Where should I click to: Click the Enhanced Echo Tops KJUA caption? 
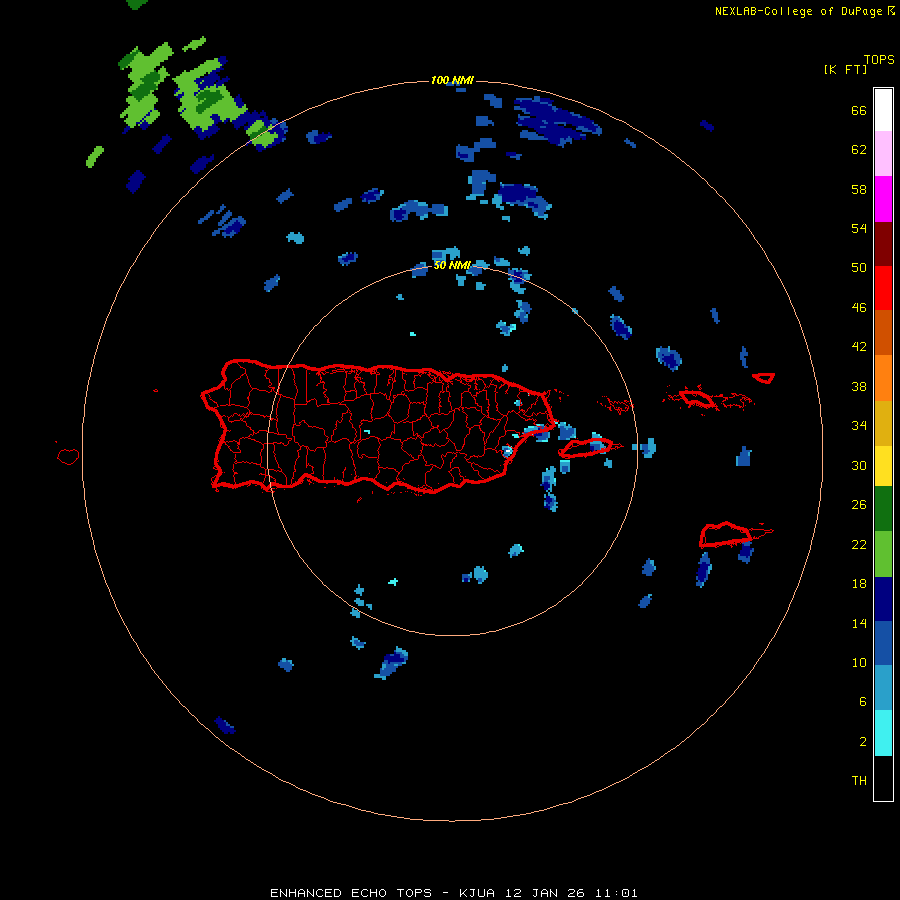(x=453, y=893)
